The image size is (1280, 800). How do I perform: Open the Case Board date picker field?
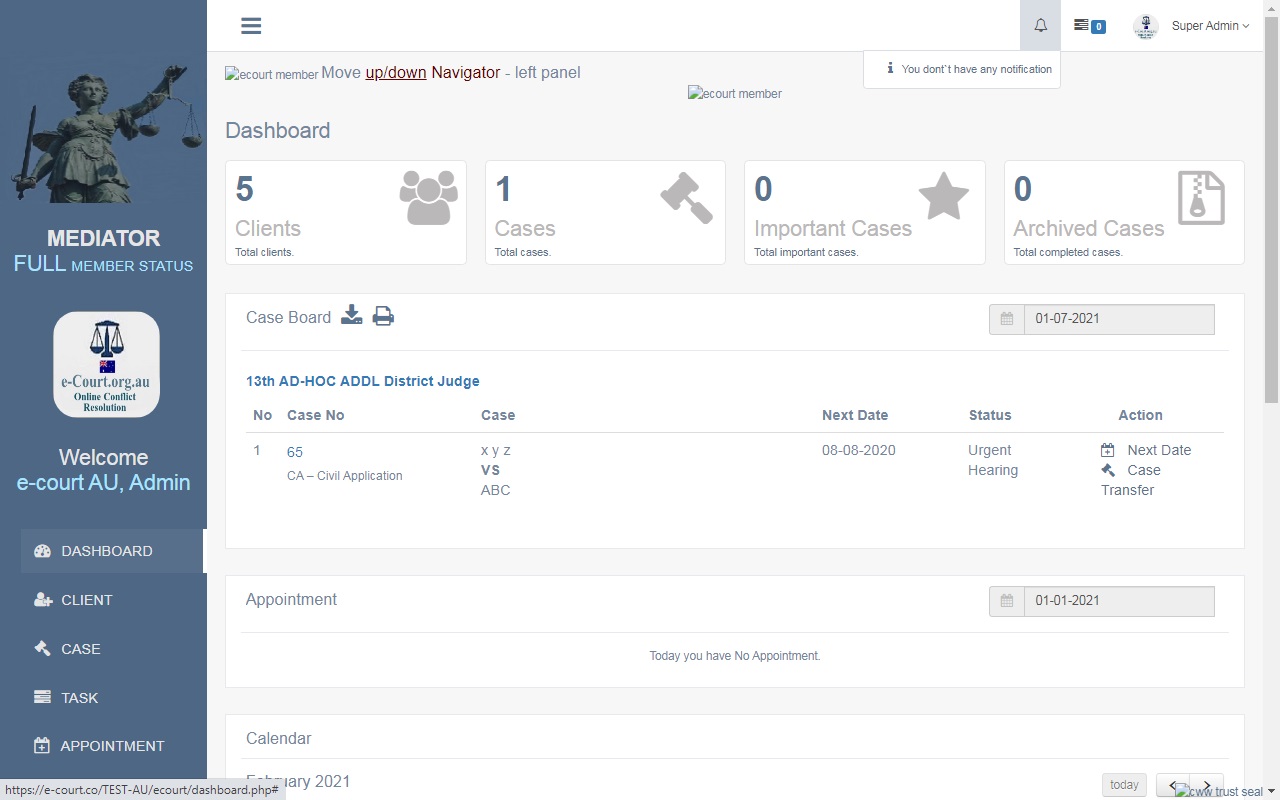pos(1118,319)
